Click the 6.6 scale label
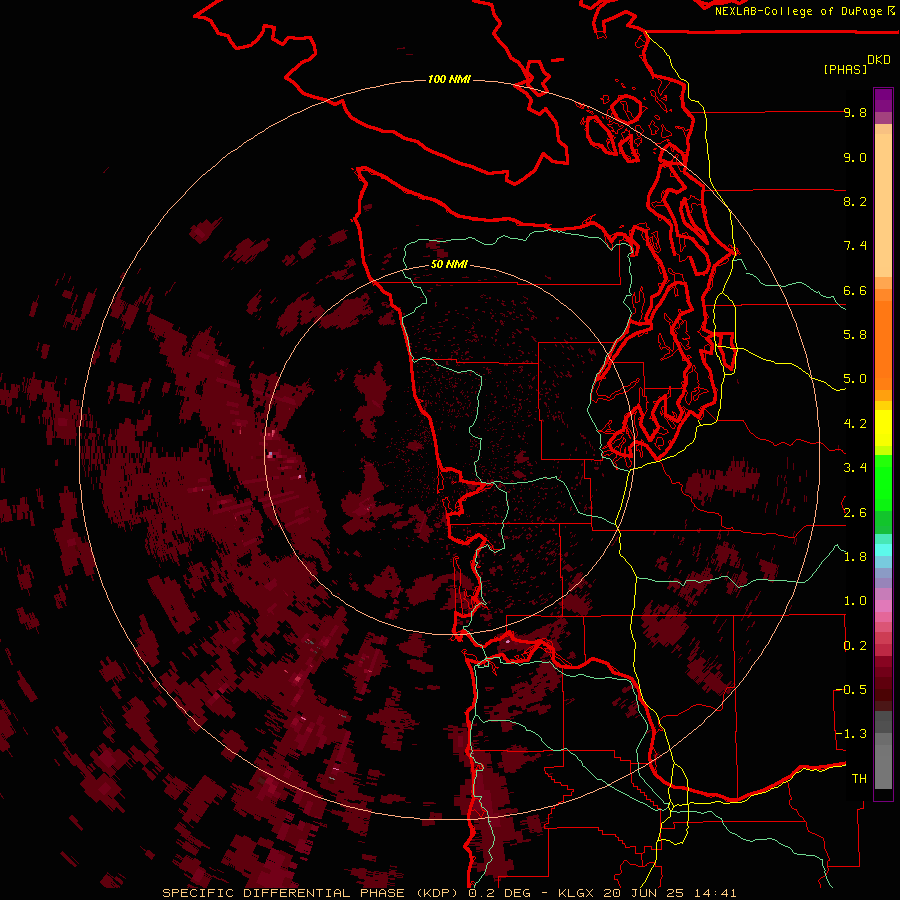The width and height of the screenshot is (900, 900). click(855, 290)
